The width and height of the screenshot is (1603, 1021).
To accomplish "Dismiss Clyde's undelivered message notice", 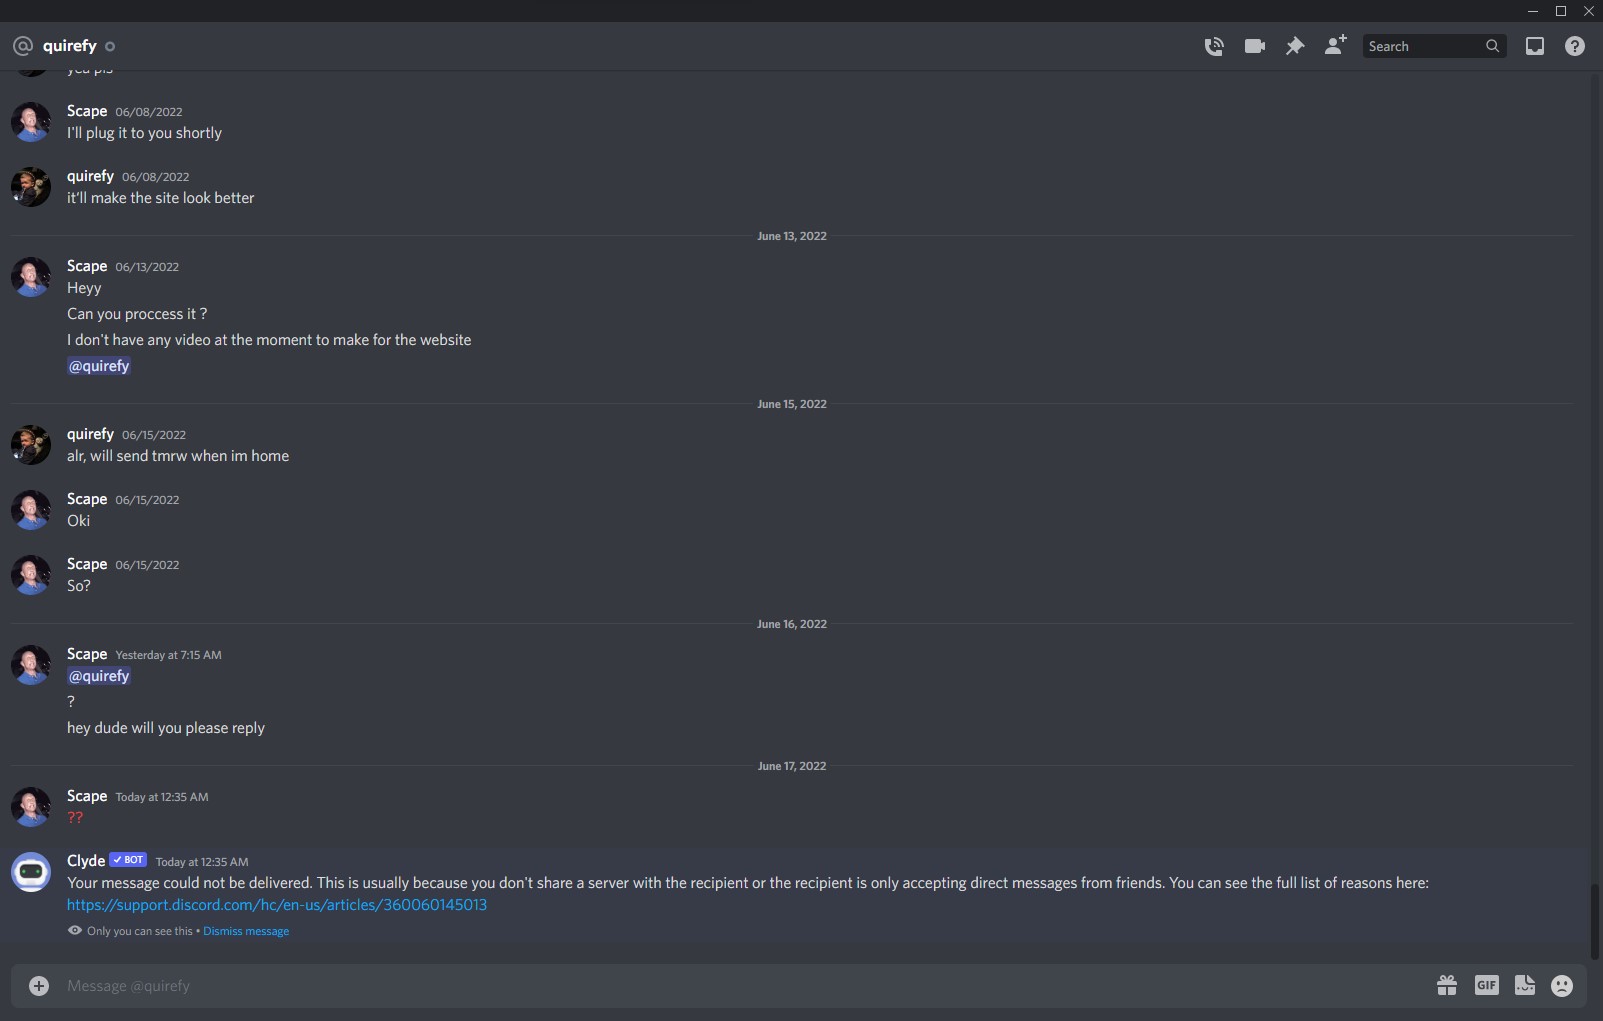I will click(x=246, y=931).
